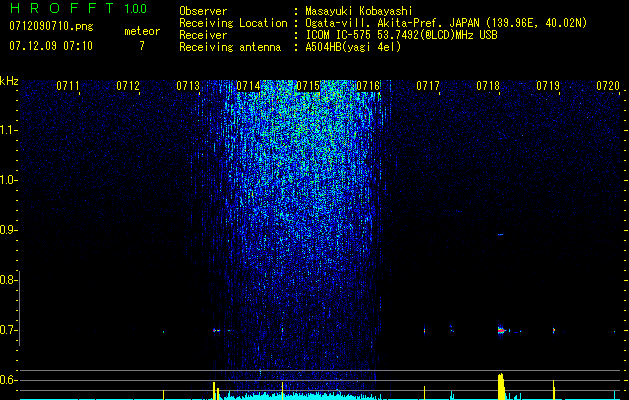Click the meteor echo at 0.7 kHz near 0717
Screen dimensions: 629x400
click(x=424, y=331)
